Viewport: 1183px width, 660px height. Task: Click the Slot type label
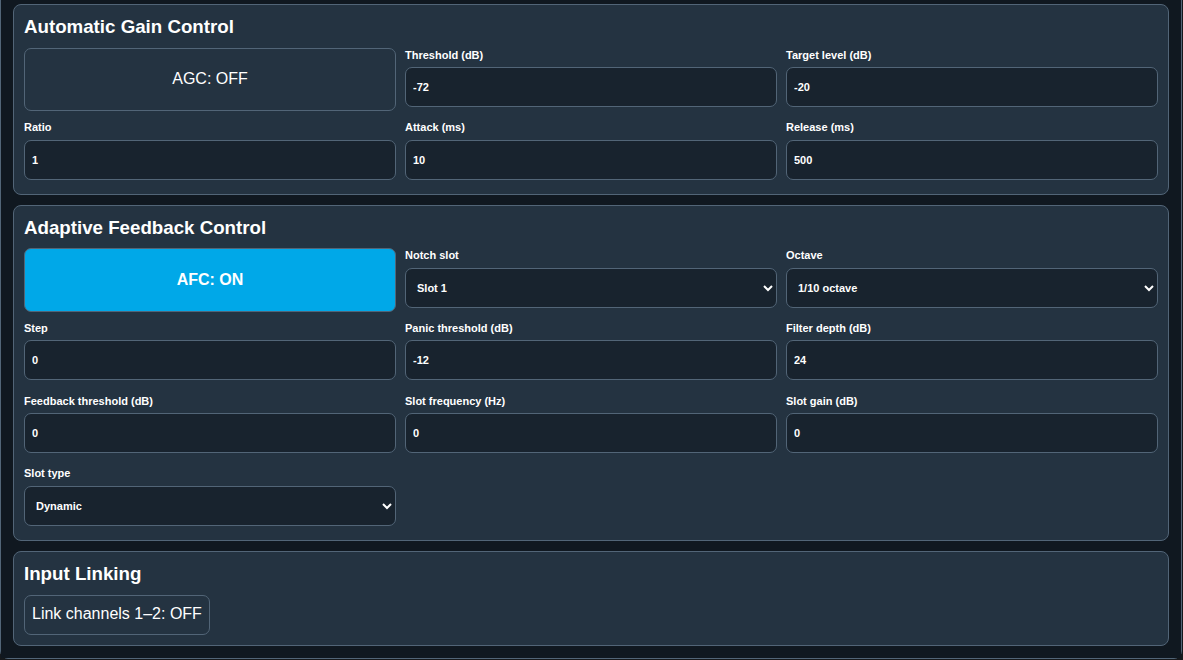47,473
